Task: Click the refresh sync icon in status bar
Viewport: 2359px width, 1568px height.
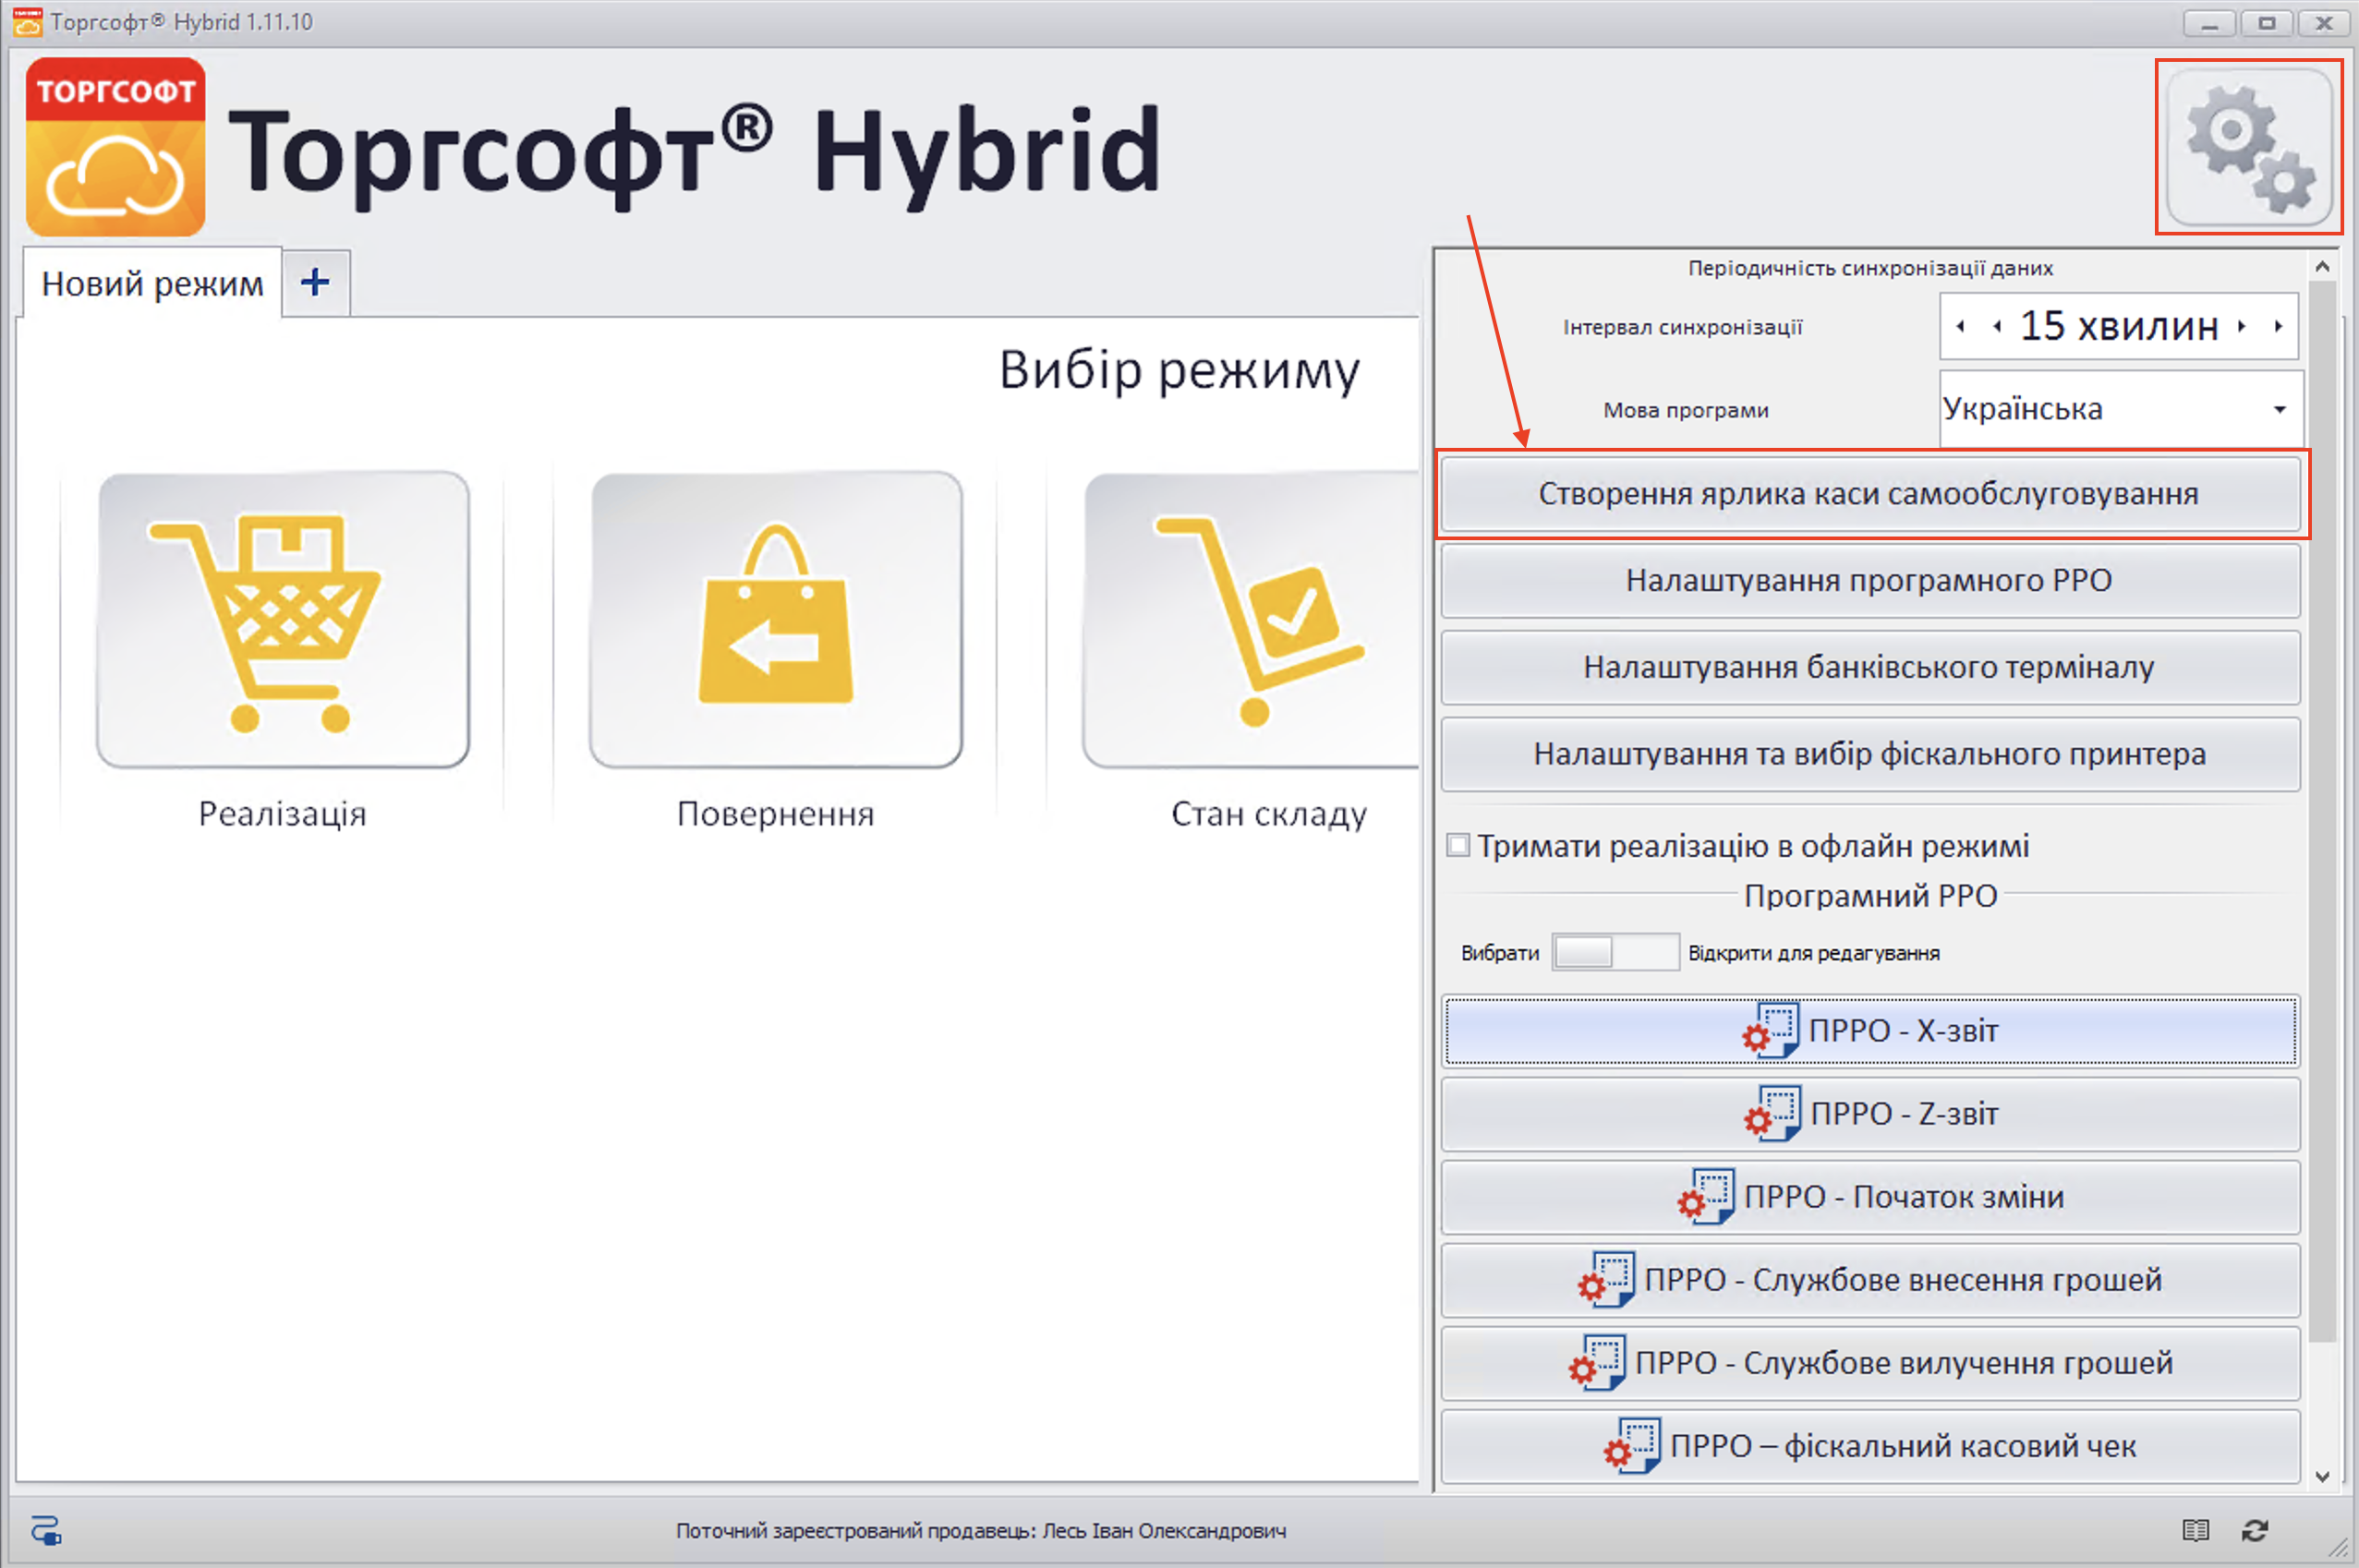Action: 2255,1530
